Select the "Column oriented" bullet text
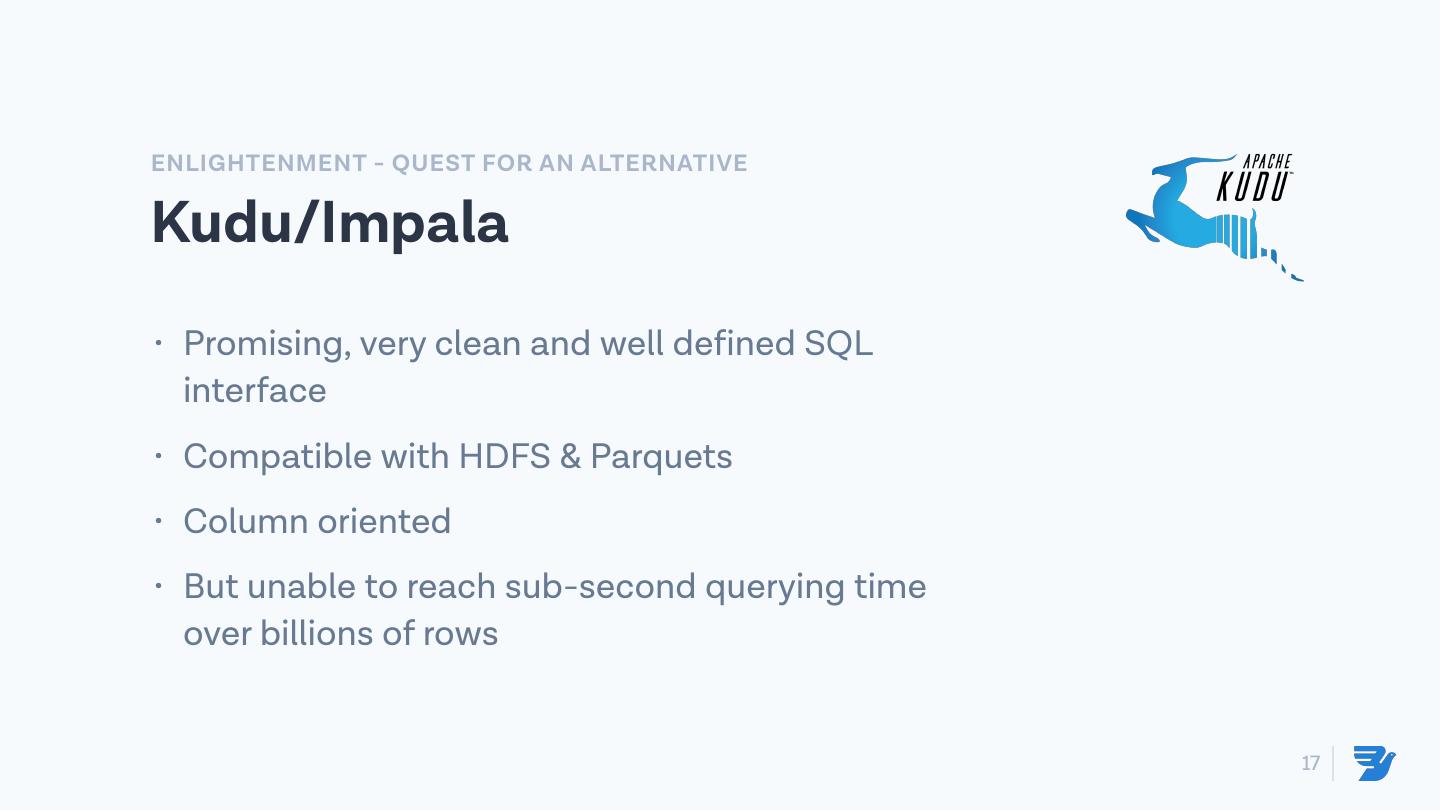This screenshot has width=1440, height=810. click(x=317, y=522)
